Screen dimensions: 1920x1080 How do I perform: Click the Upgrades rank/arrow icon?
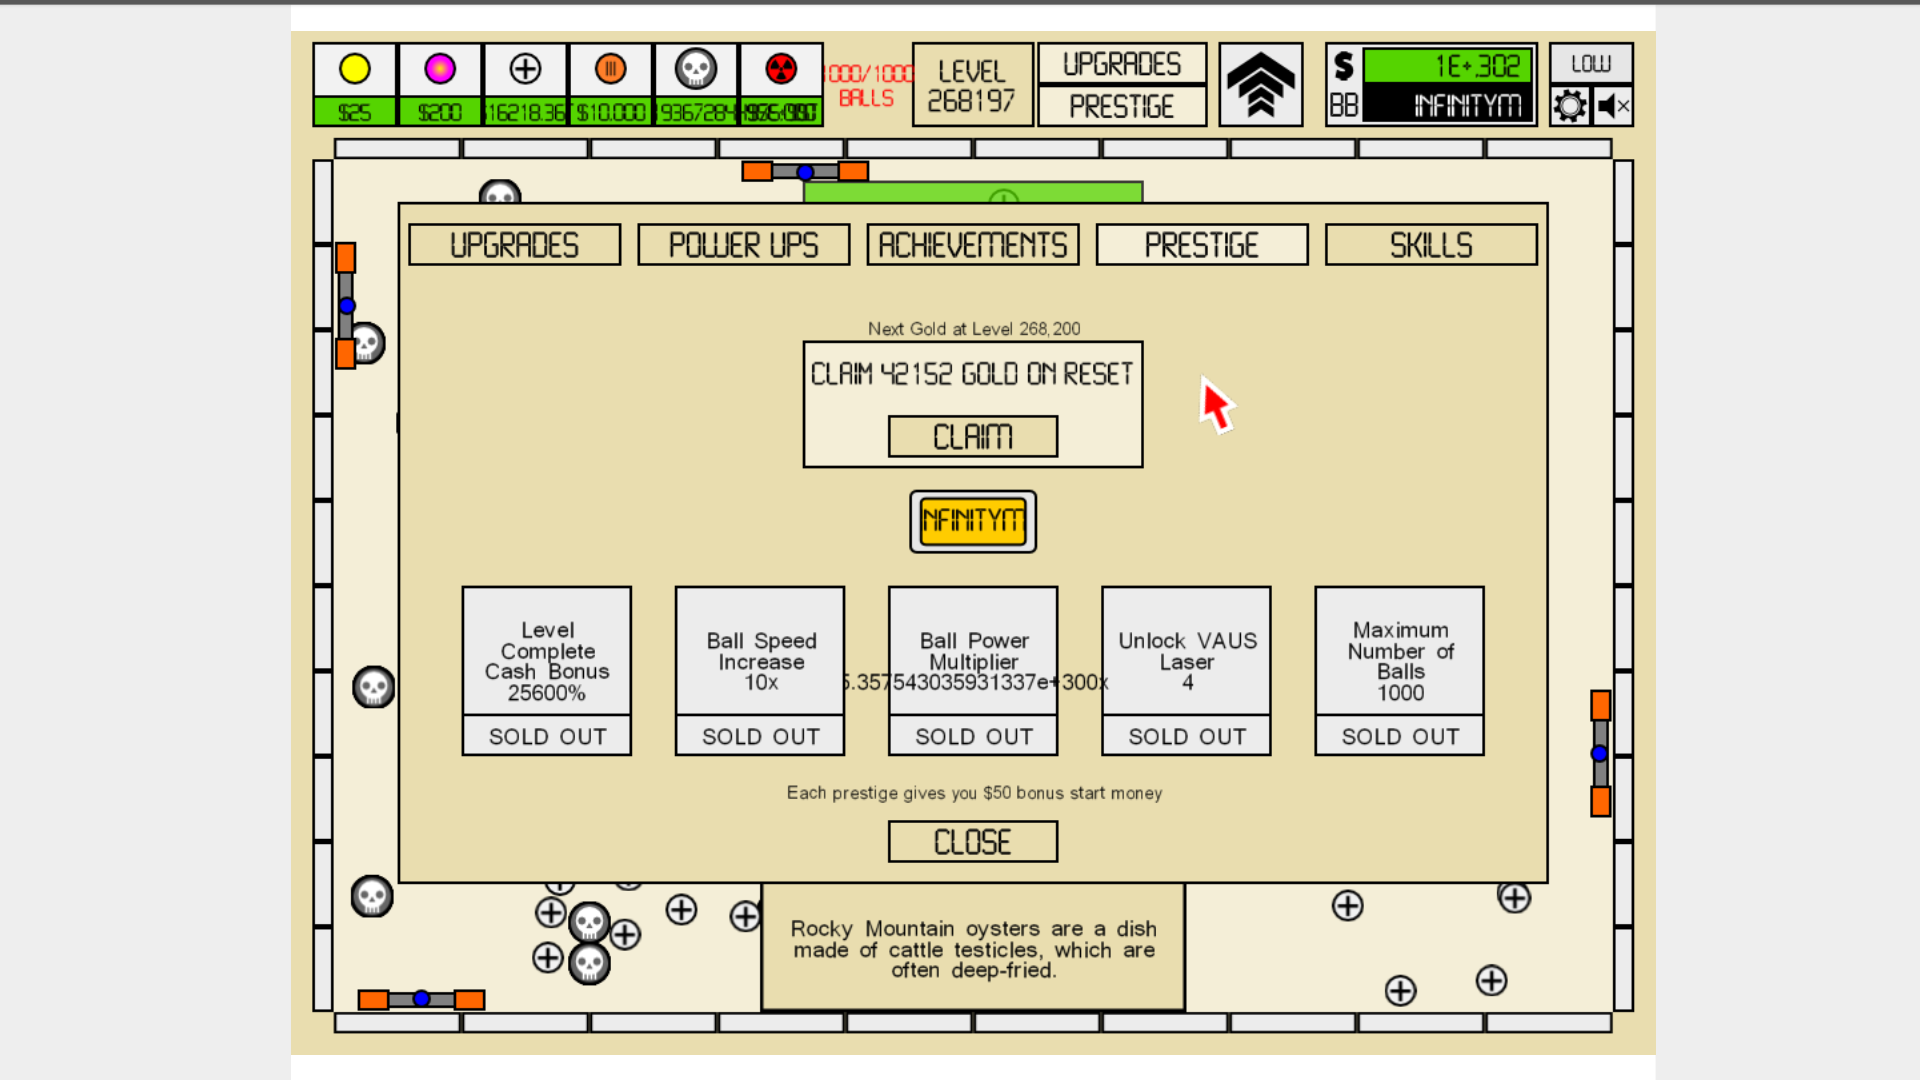click(x=1261, y=83)
